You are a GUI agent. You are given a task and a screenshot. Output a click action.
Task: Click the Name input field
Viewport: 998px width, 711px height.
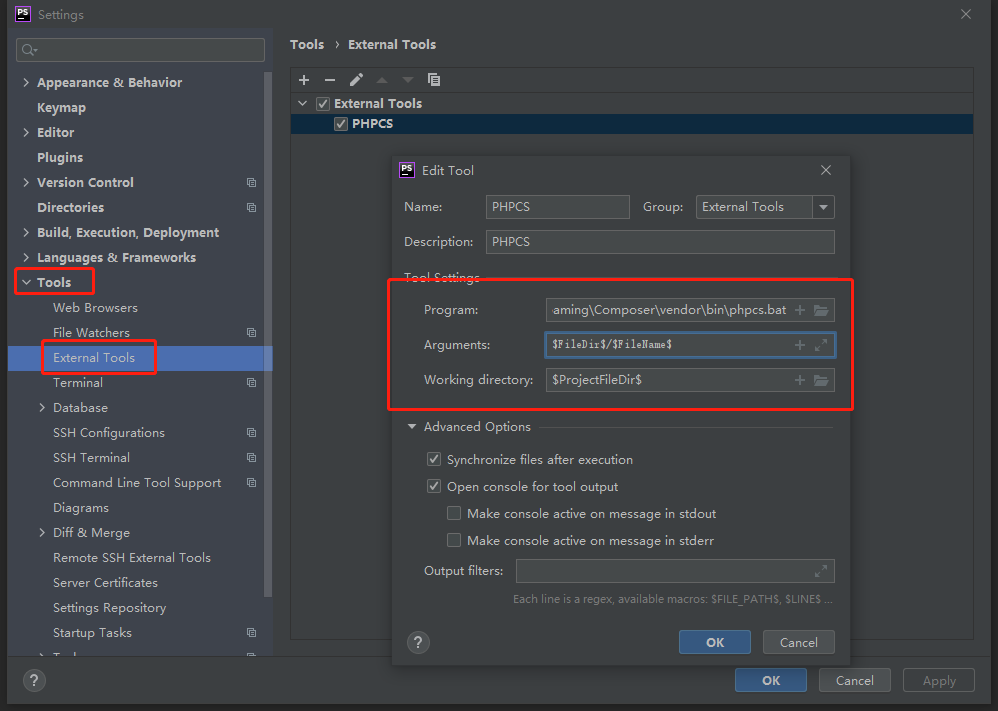click(x=558, y=207)
